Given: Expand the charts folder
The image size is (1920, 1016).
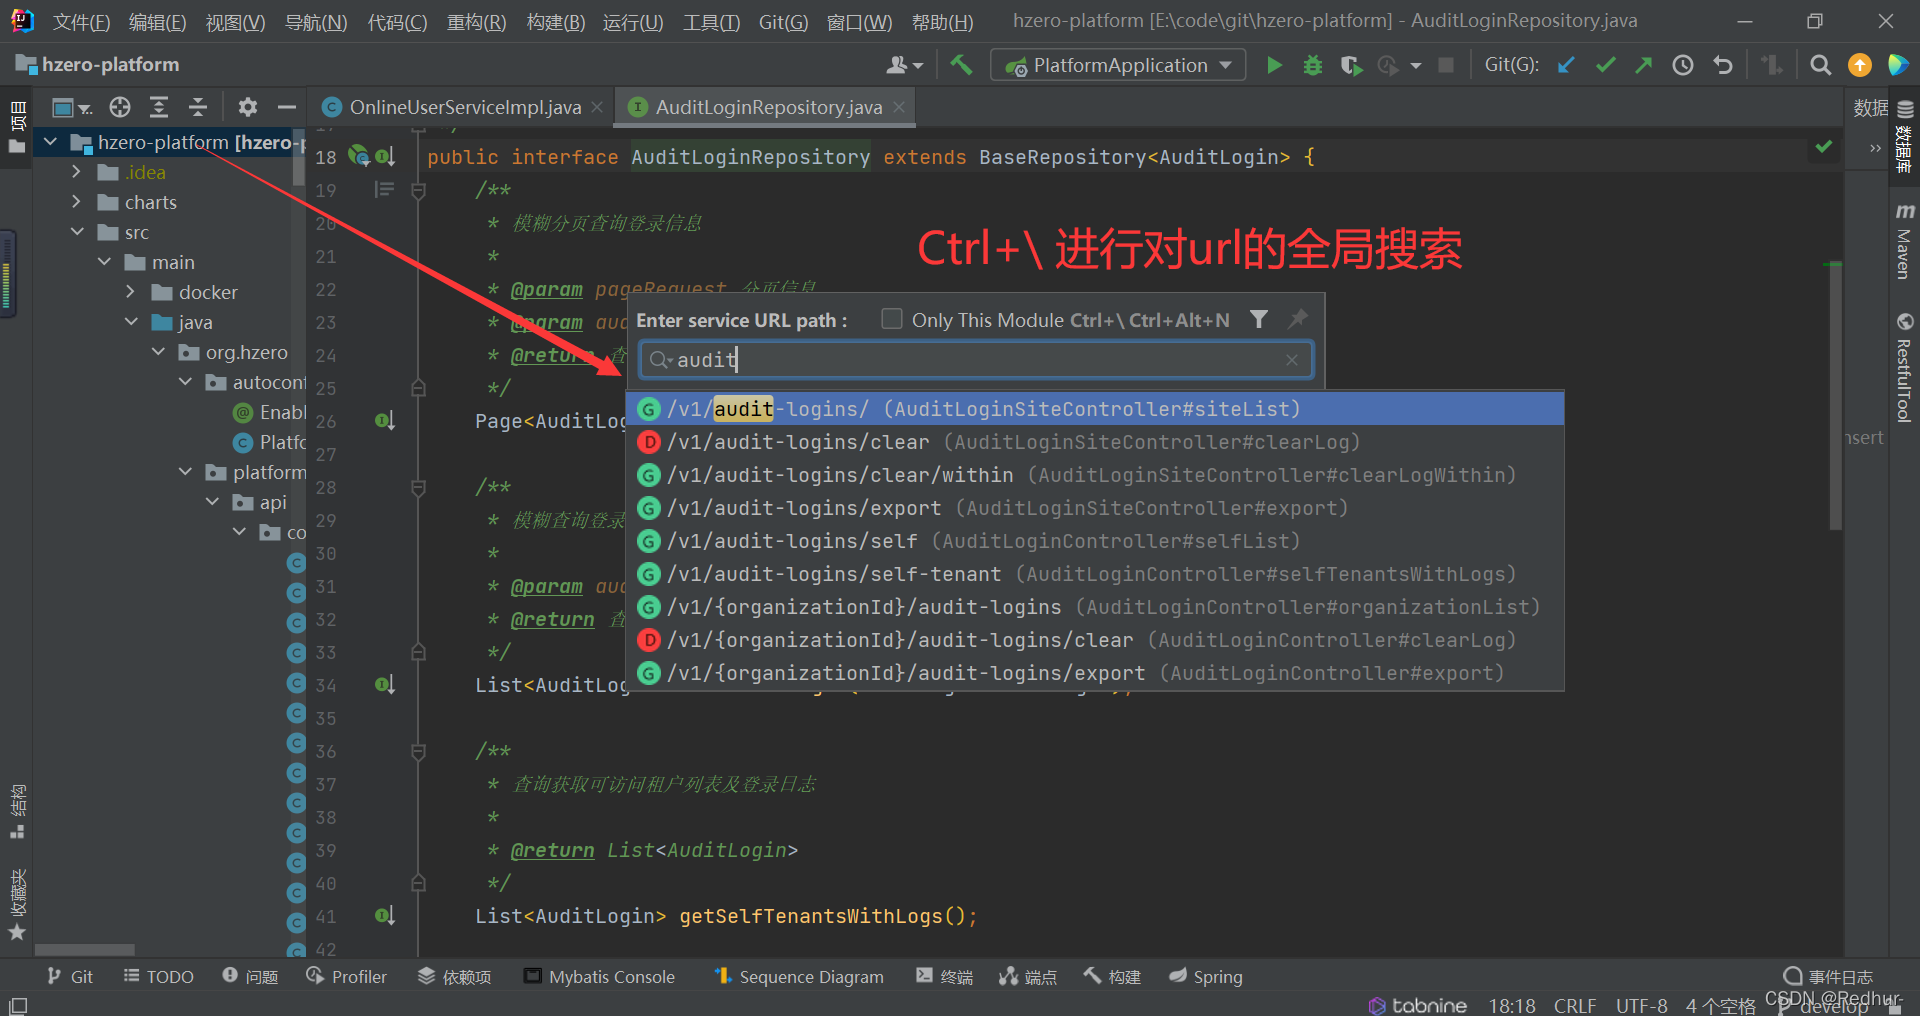Looking at the screenshot, I should 77,202.
